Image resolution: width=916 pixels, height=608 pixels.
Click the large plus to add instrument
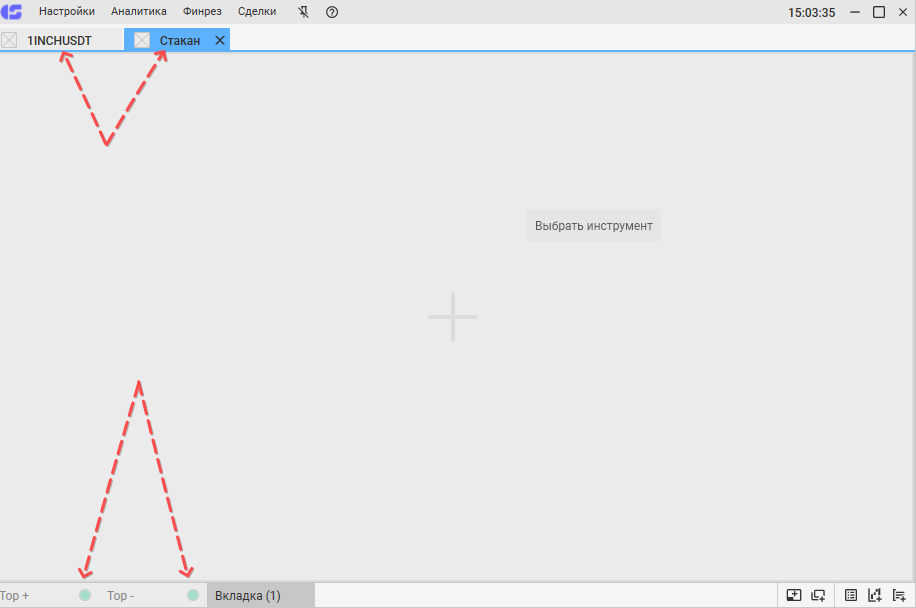tap(453, 317)
